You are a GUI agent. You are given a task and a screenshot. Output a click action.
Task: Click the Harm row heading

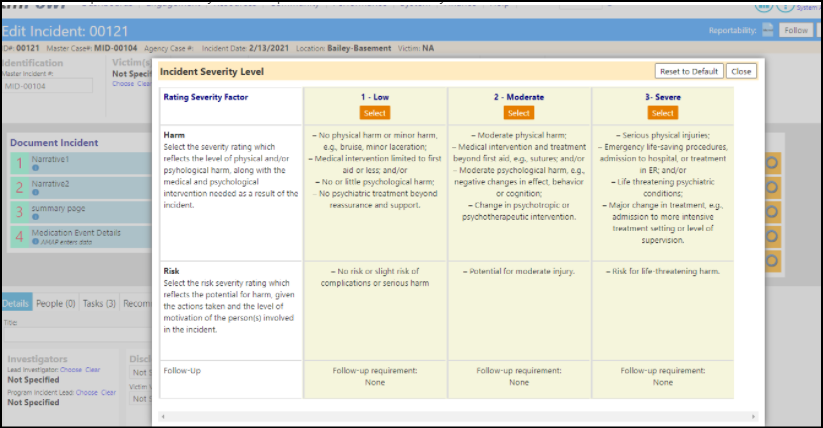click(174, 135)
